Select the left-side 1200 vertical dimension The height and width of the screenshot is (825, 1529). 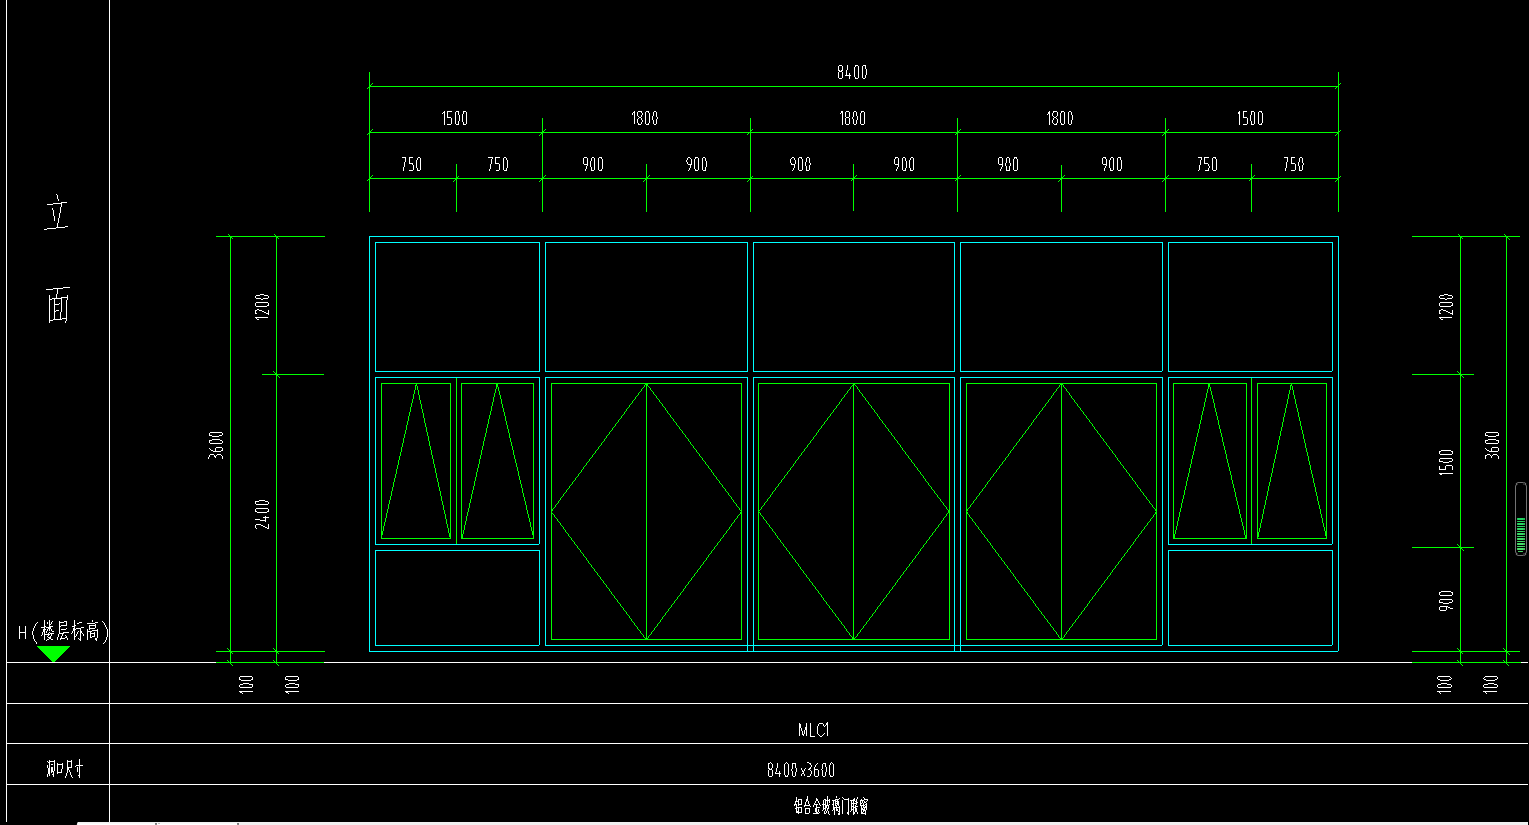point(262,306)
